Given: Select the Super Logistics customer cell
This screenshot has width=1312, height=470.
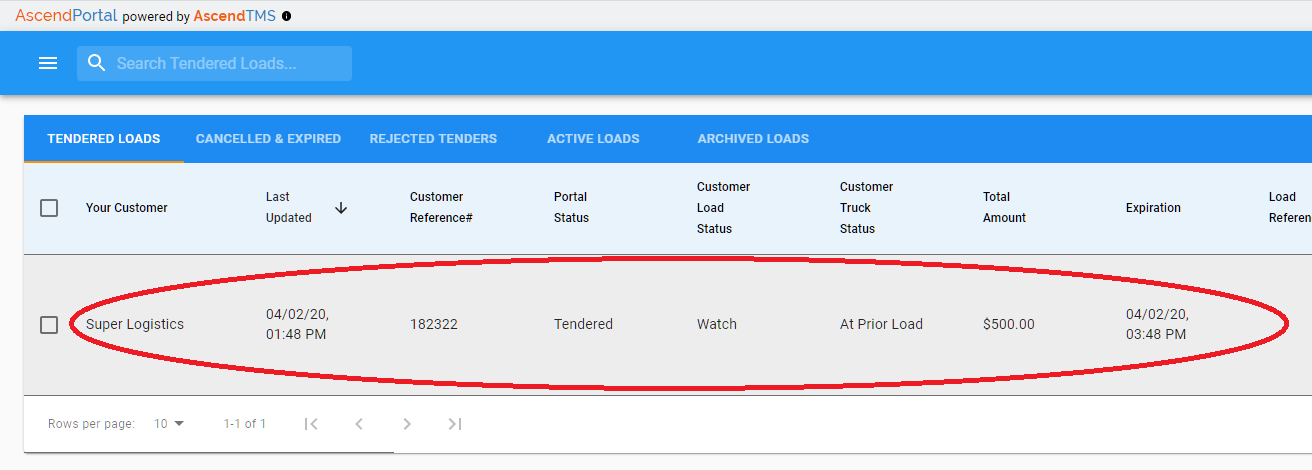Looking at the screenshot, I should click(135, 324).
